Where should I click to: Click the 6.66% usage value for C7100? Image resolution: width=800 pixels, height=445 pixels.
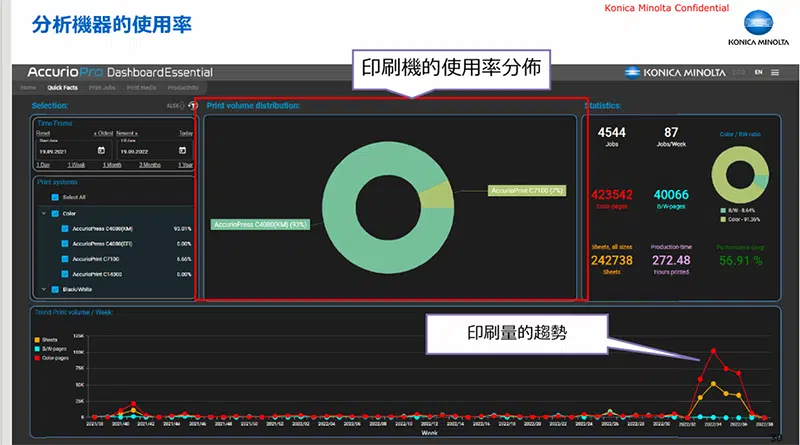[x=184, y=259]
